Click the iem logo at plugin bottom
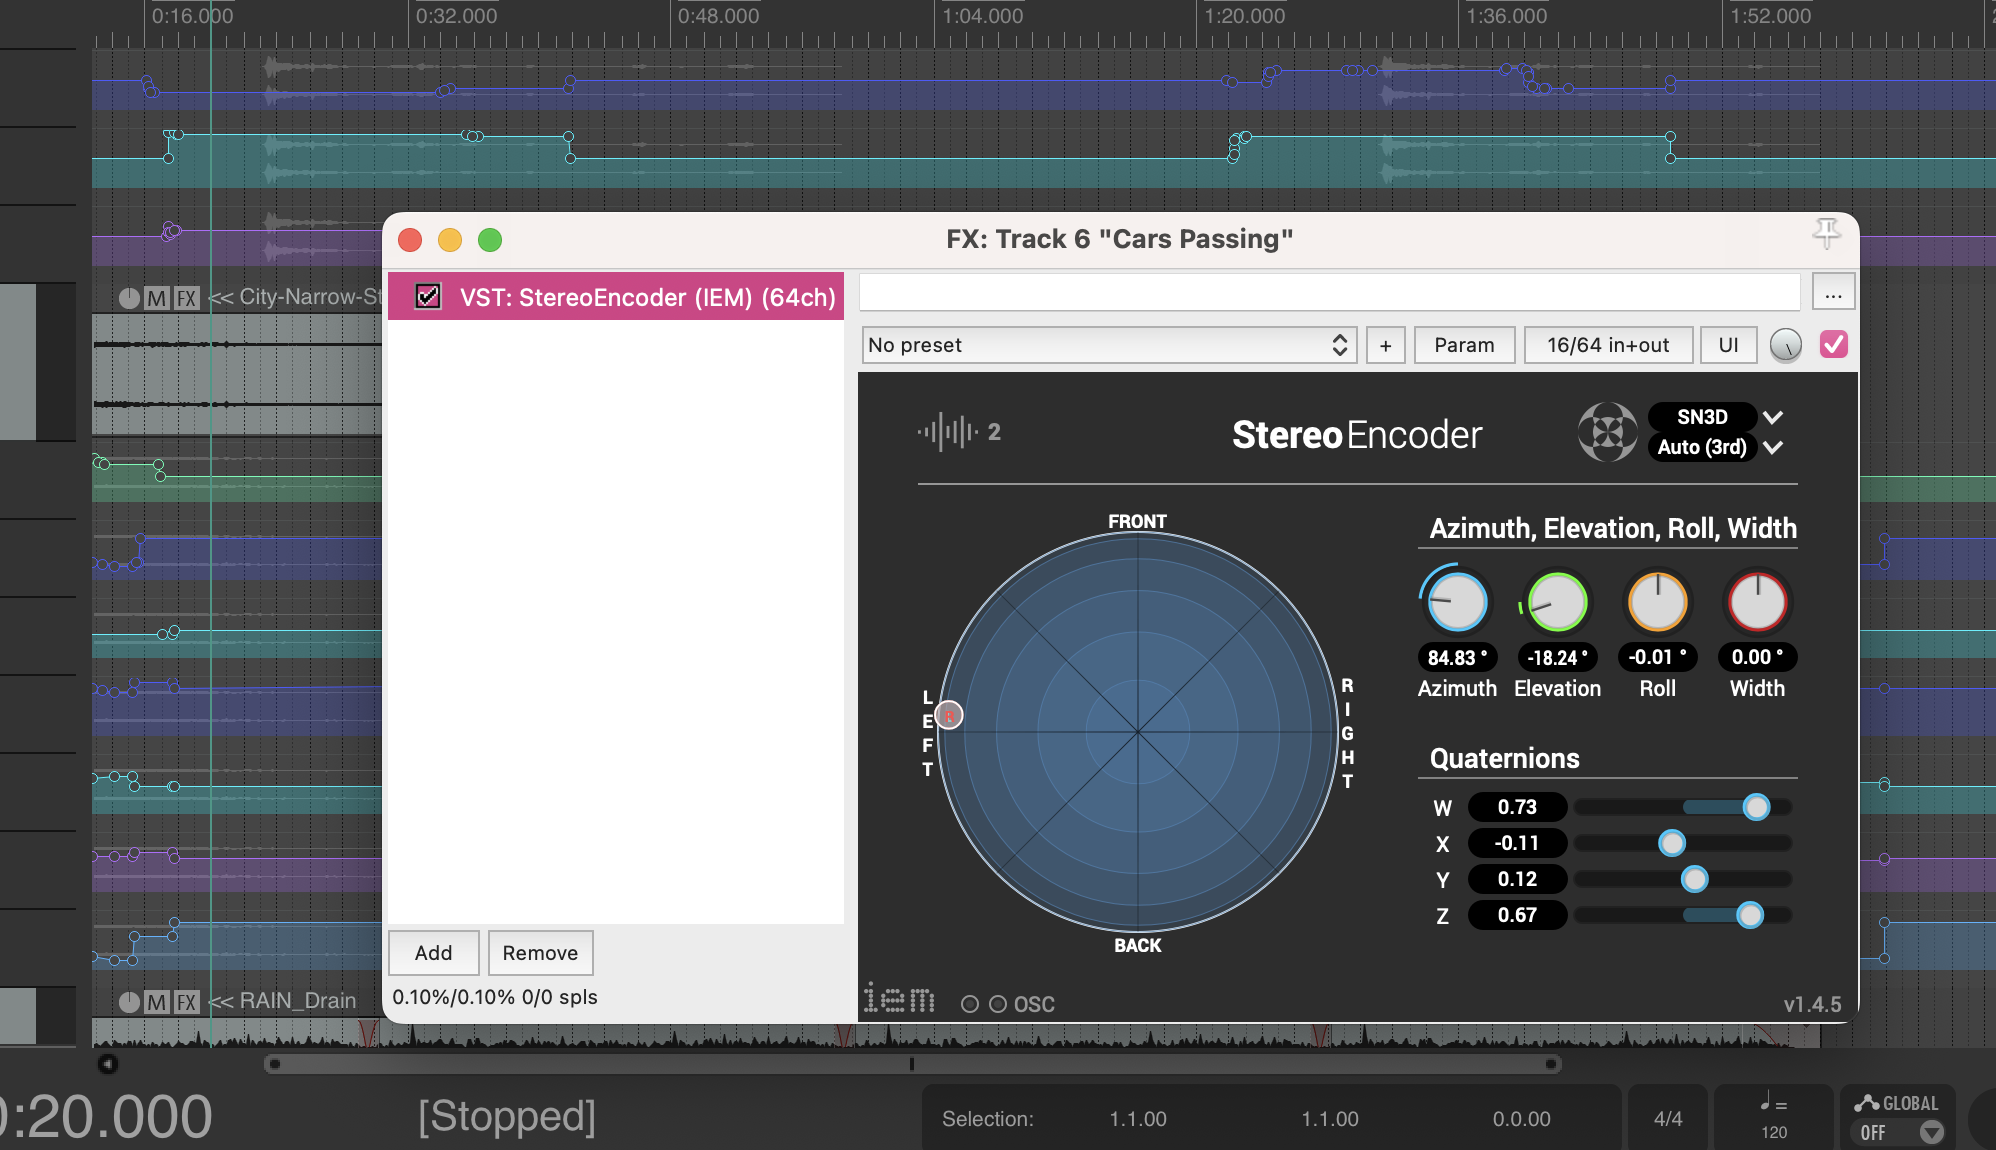The height and width of the screenshot is (1150, 1996). point(899,998)
